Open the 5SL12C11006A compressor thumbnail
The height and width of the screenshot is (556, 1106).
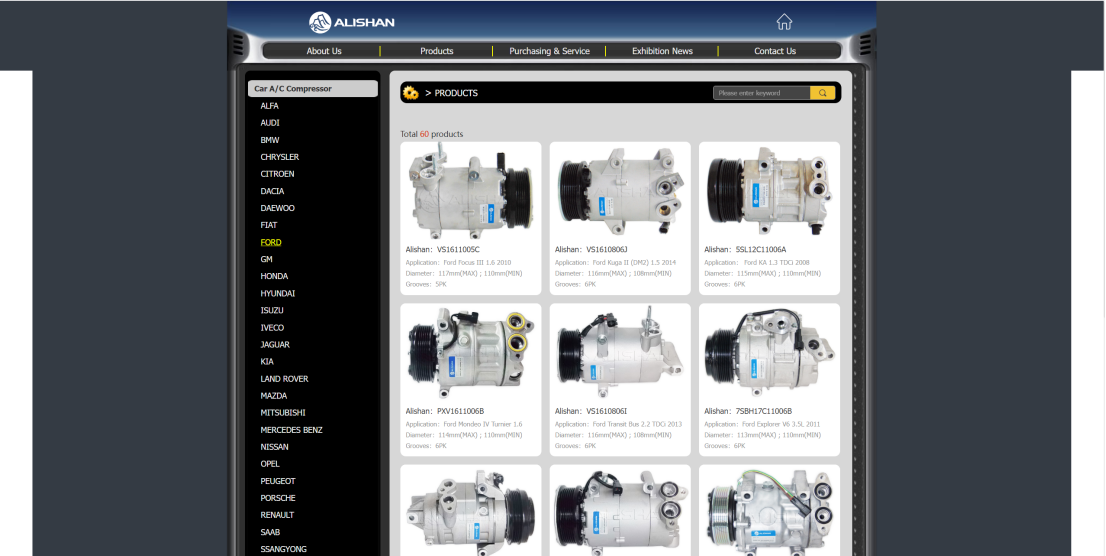[769, 190]
